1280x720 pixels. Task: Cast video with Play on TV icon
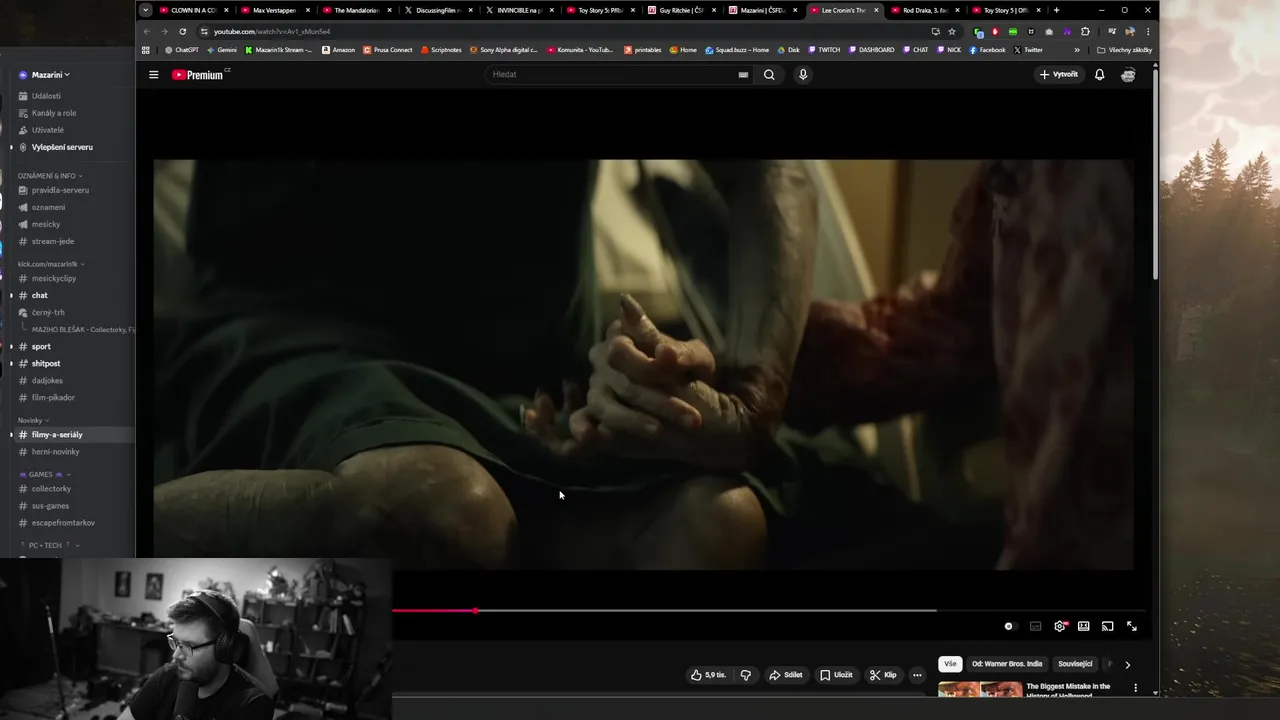[1107, 626]
